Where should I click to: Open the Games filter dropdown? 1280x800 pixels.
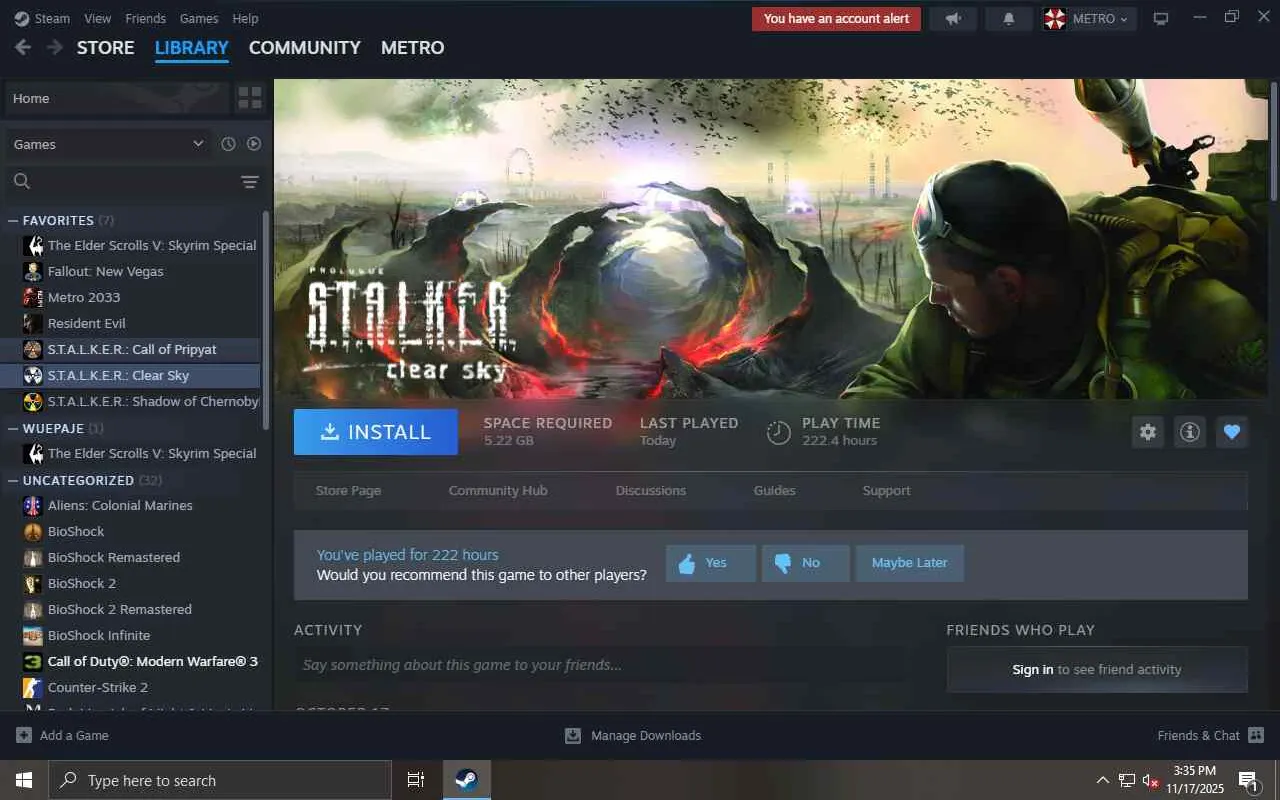point(109,144)
